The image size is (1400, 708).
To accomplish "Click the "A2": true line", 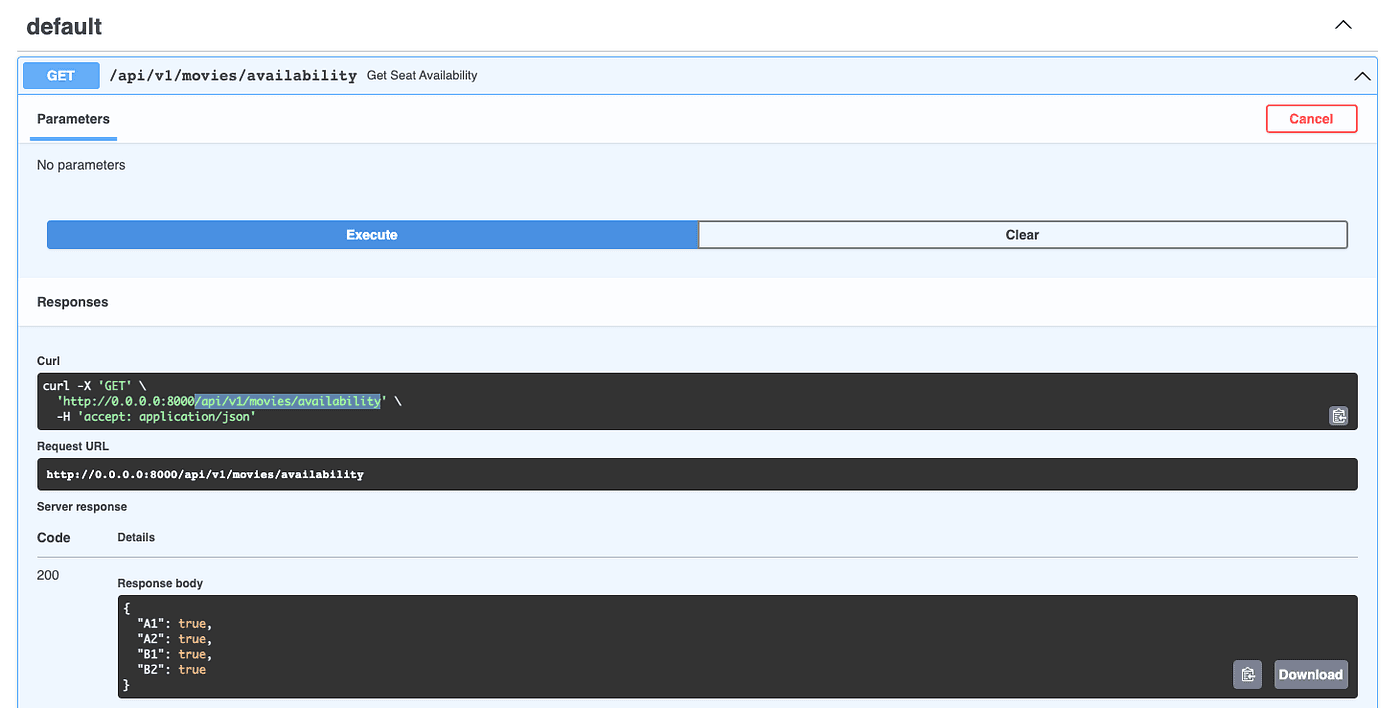I will (174, 639).
